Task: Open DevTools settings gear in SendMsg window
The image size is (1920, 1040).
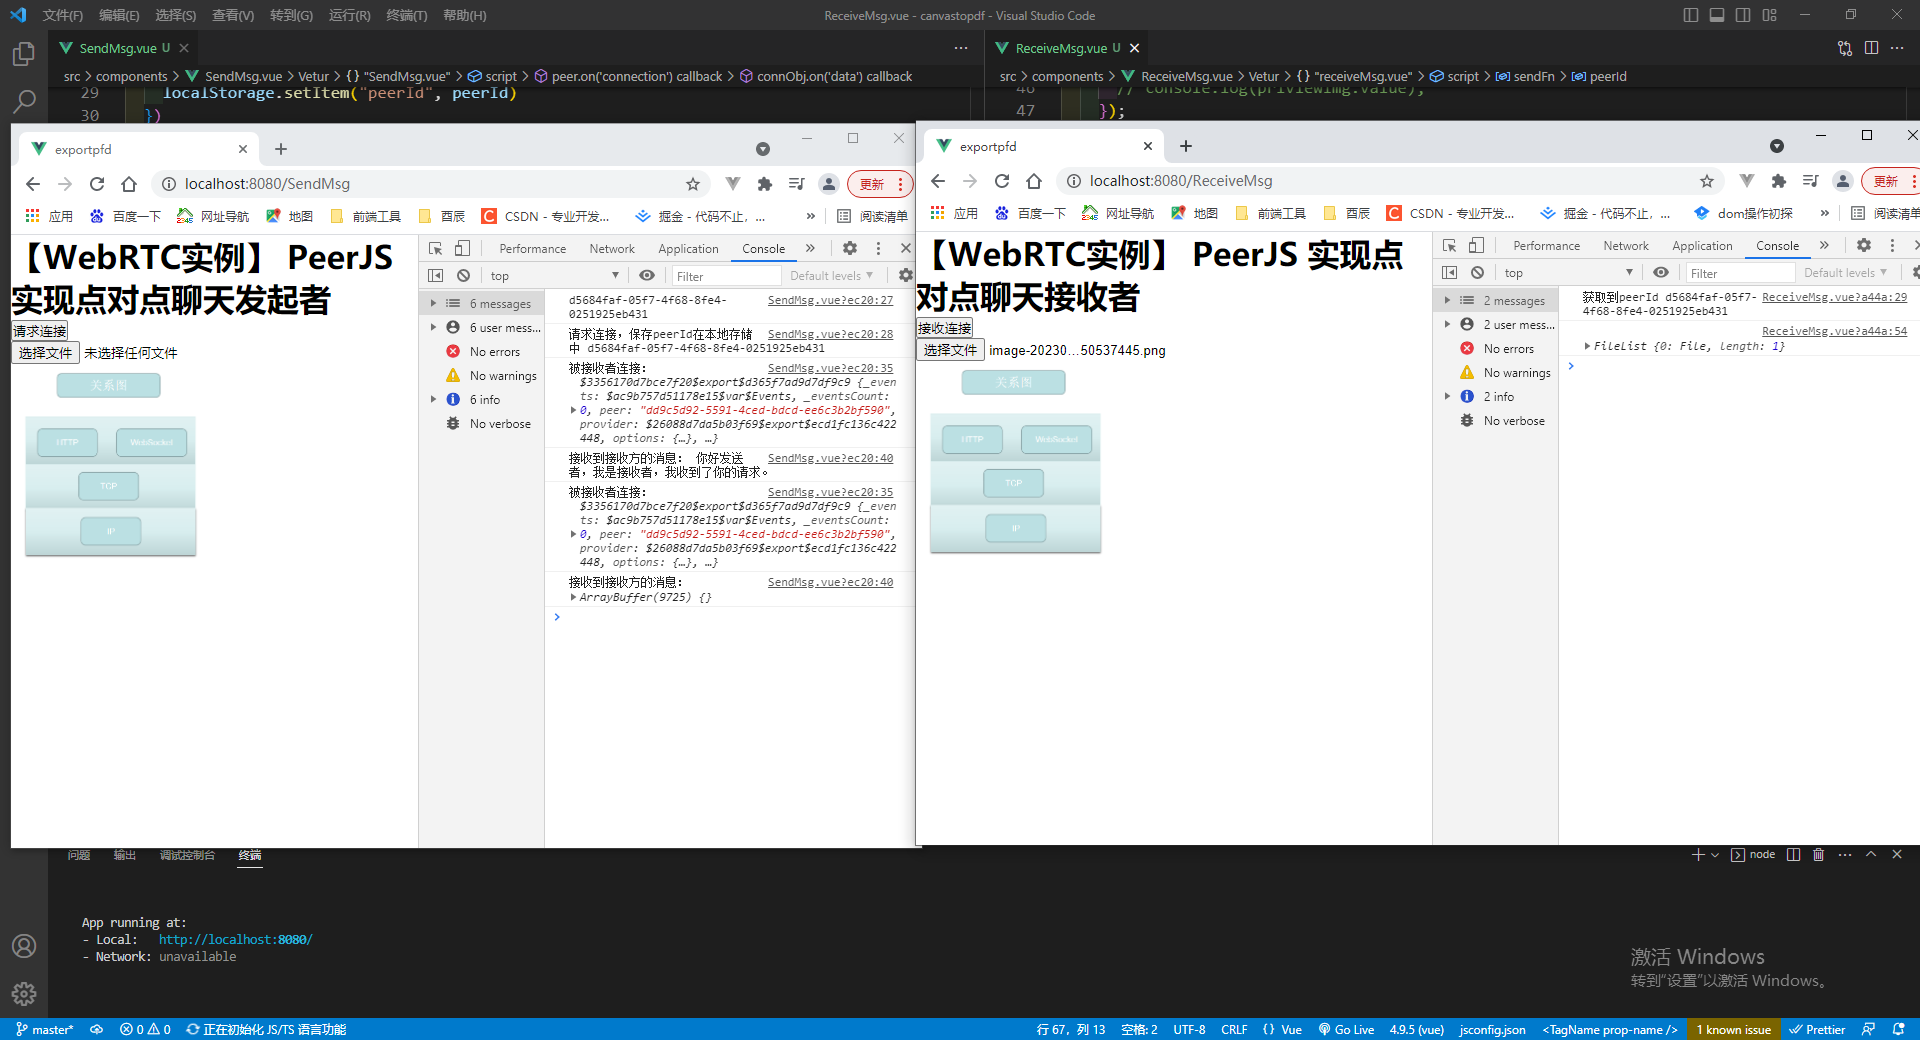Action: click(x=850, y=248)
